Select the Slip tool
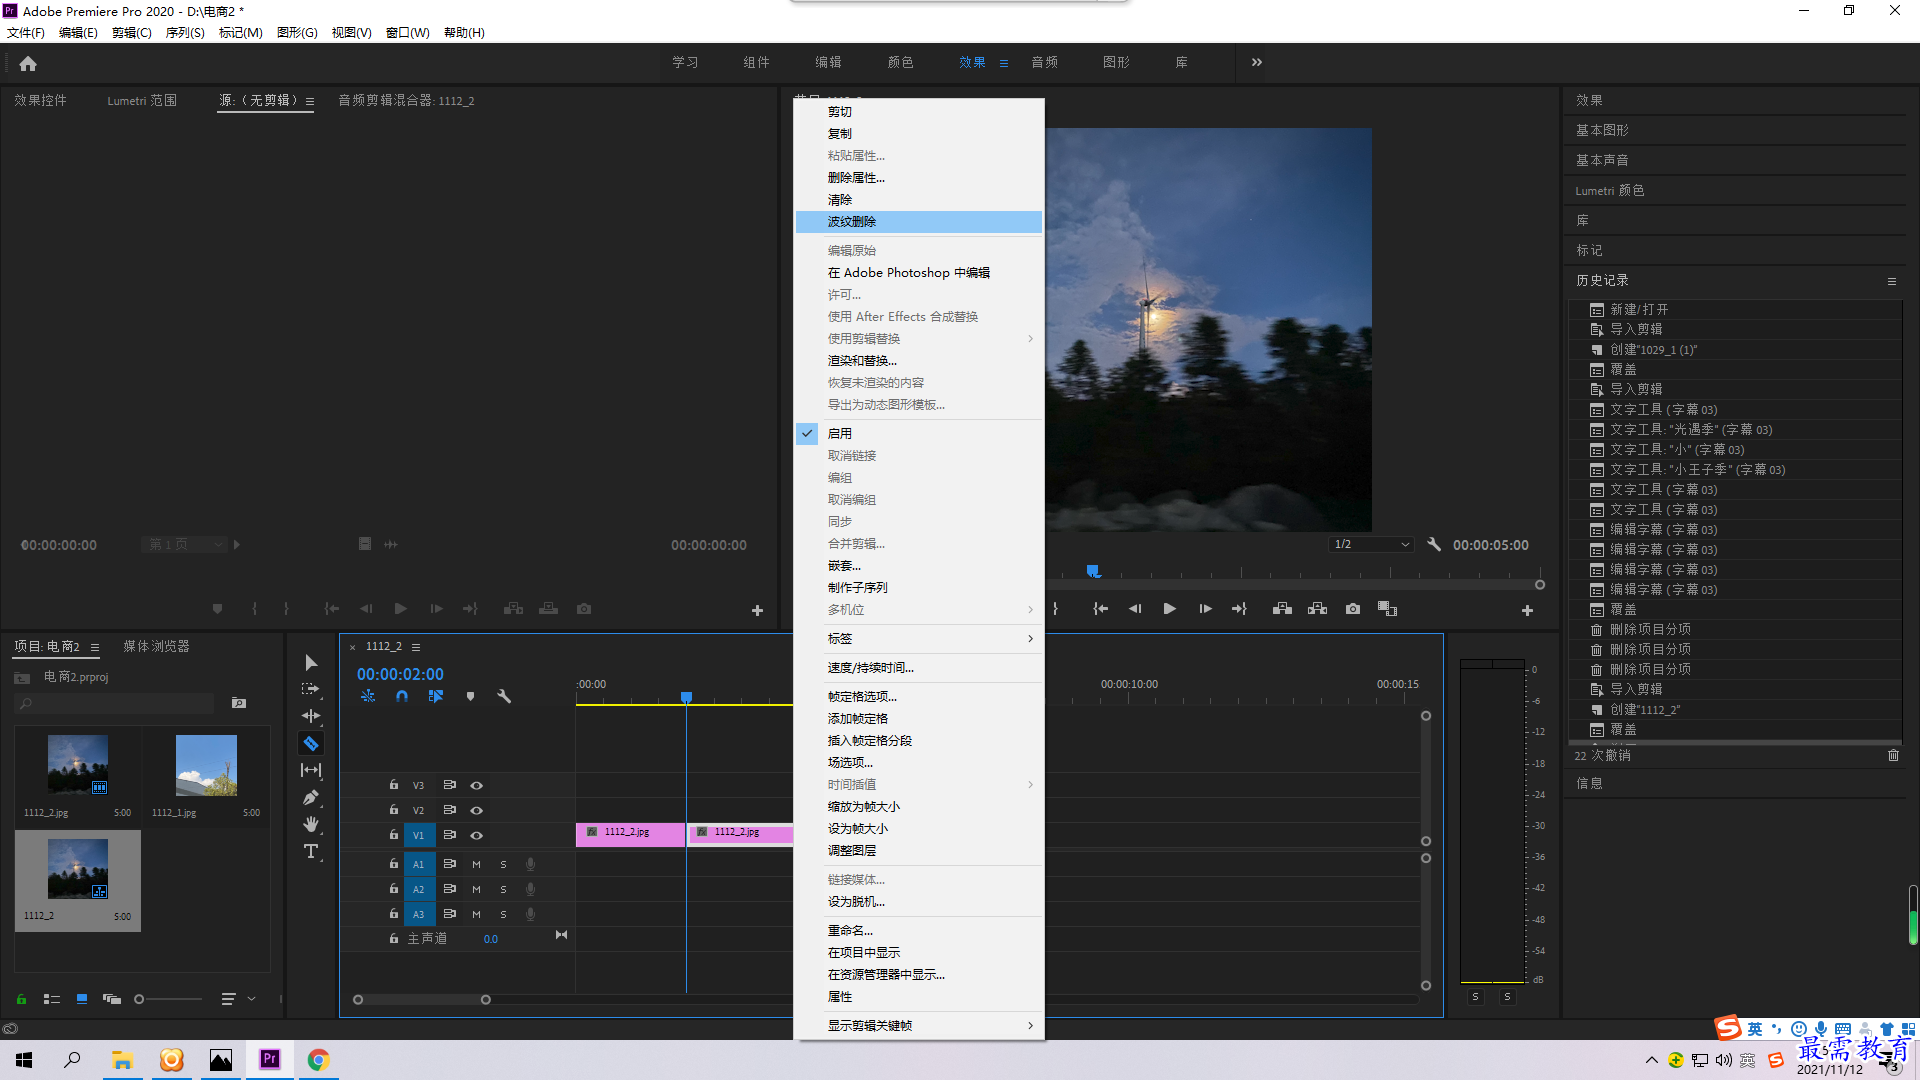This screenshot has height=1080, width=1920. pyautogui.click(x=311, y=770)
